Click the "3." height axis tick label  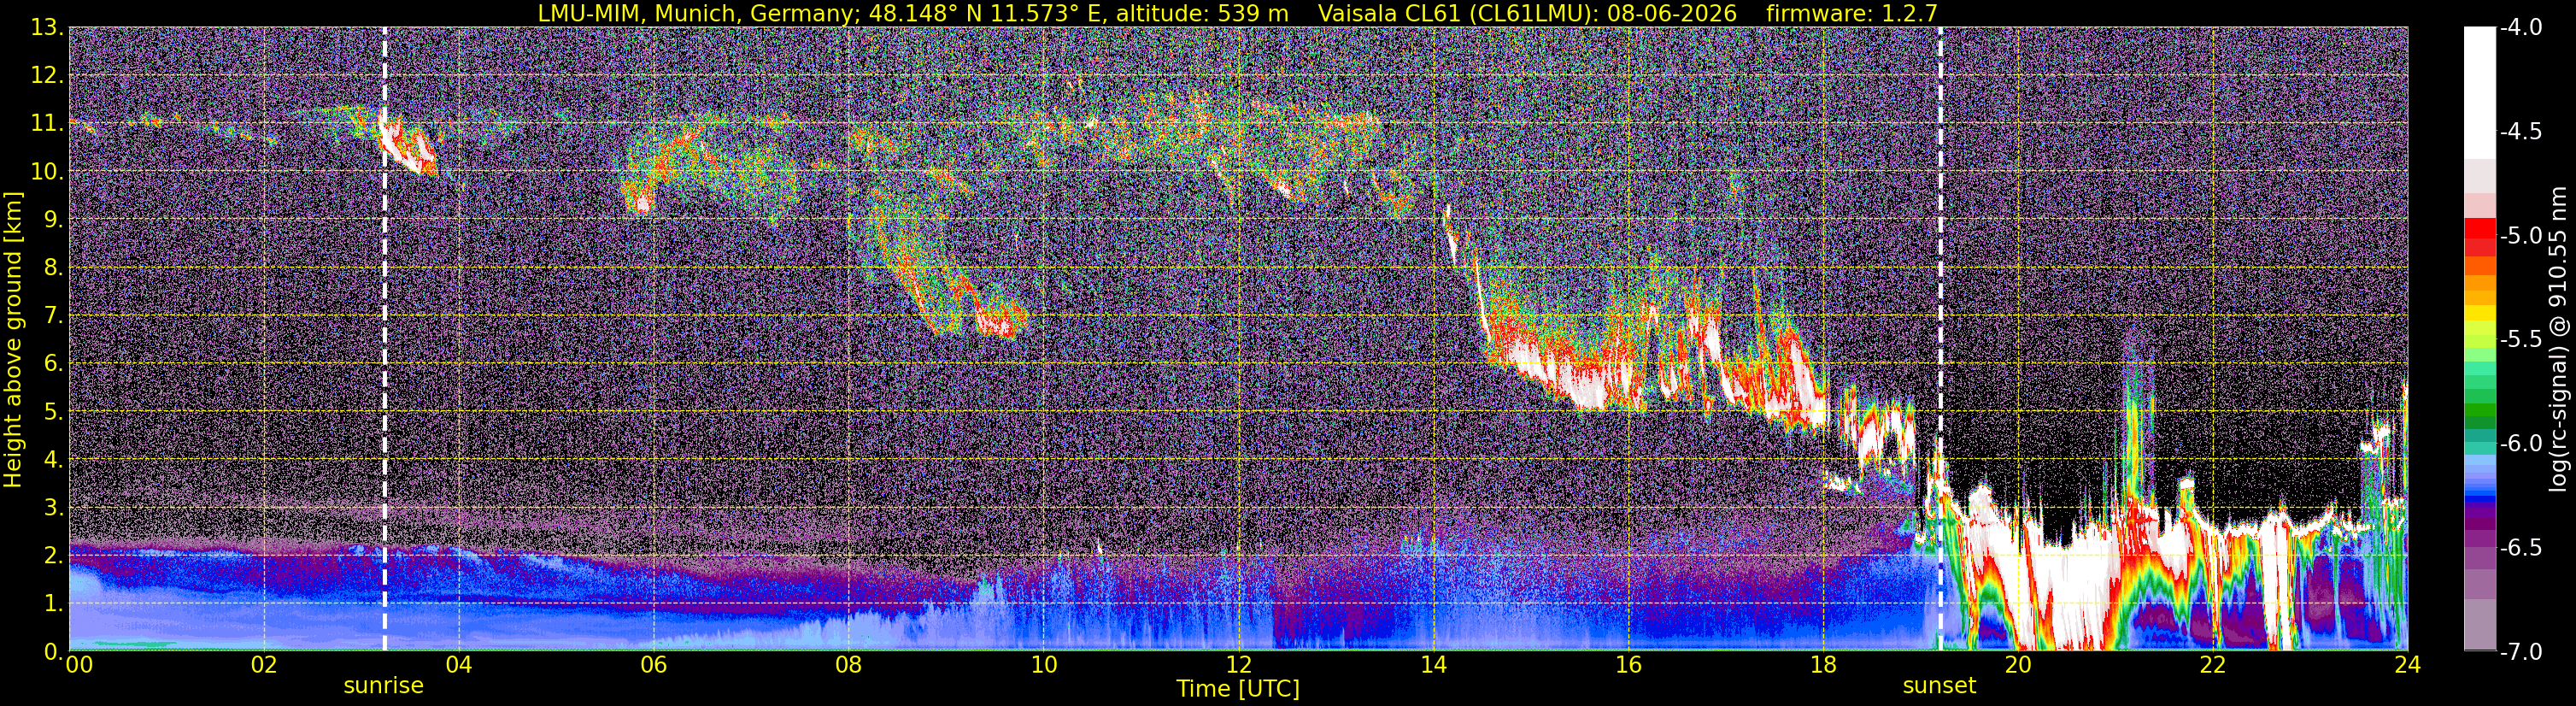pyautogui.click(x=53, y=508)
